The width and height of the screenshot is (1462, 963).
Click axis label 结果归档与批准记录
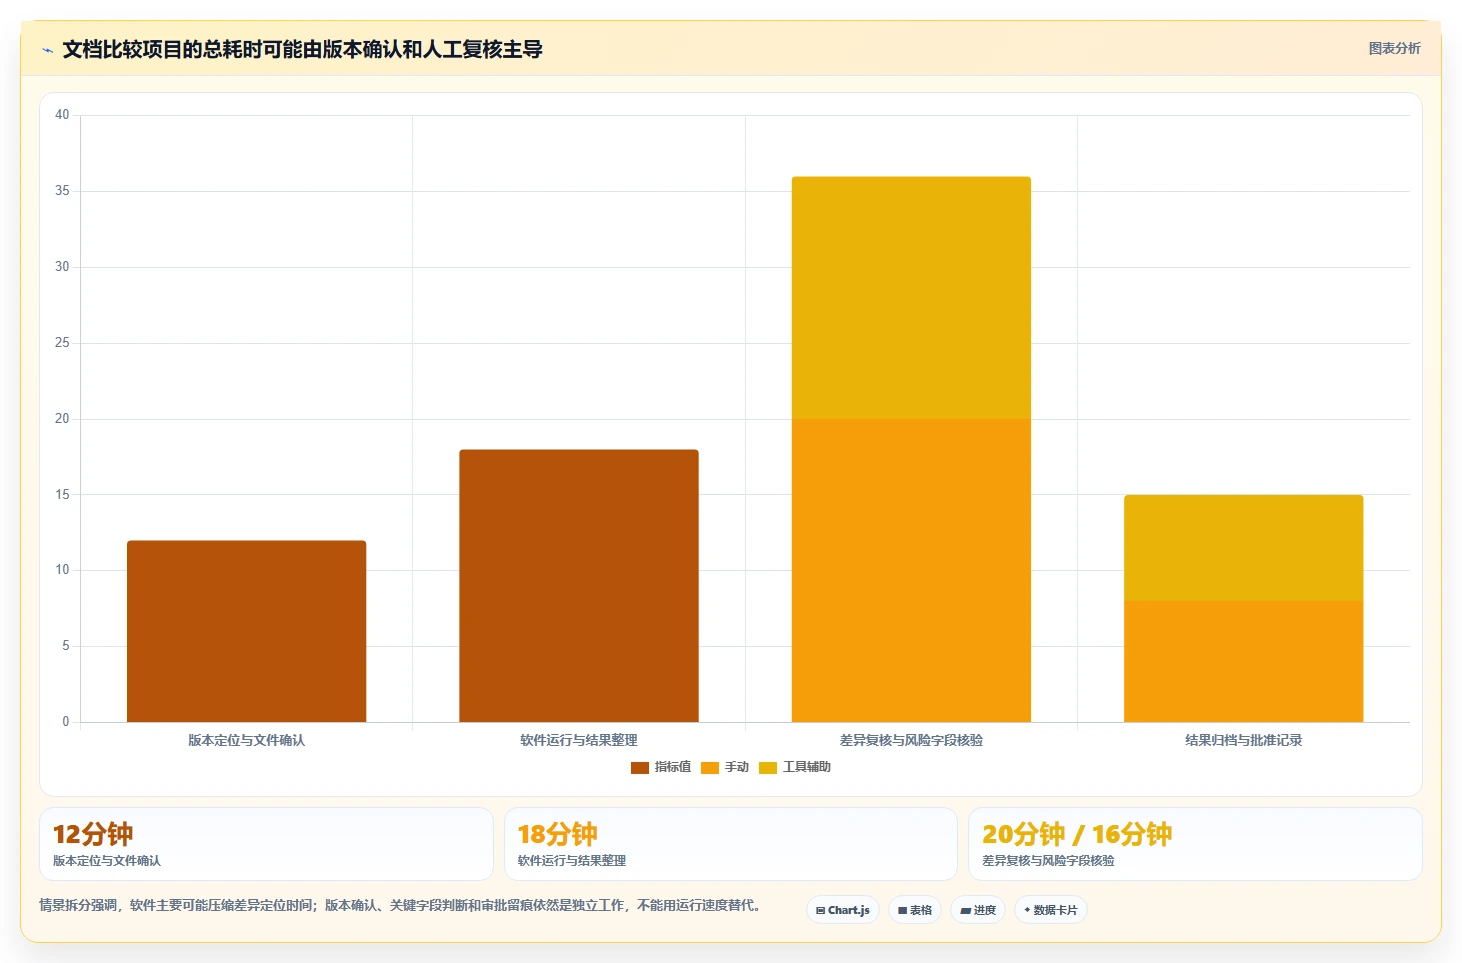tap(1243, 740)
